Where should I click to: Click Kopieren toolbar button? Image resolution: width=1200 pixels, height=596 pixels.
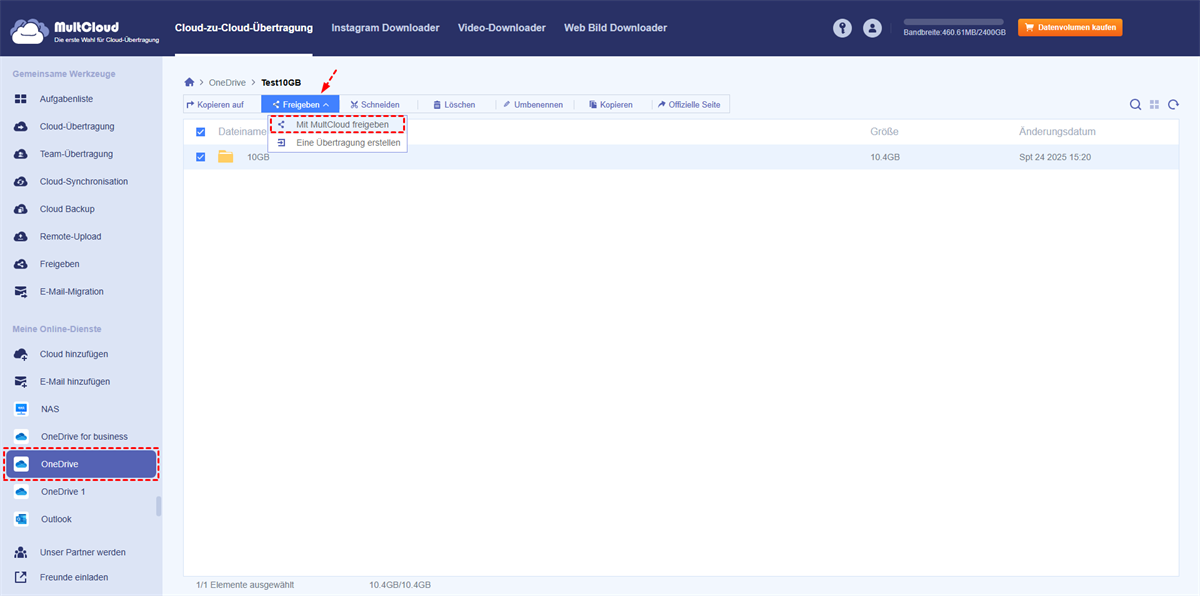(x=611, y=104)
